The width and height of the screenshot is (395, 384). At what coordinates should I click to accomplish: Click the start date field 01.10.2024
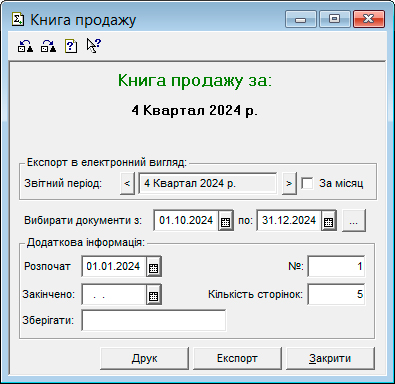point(186,220)
